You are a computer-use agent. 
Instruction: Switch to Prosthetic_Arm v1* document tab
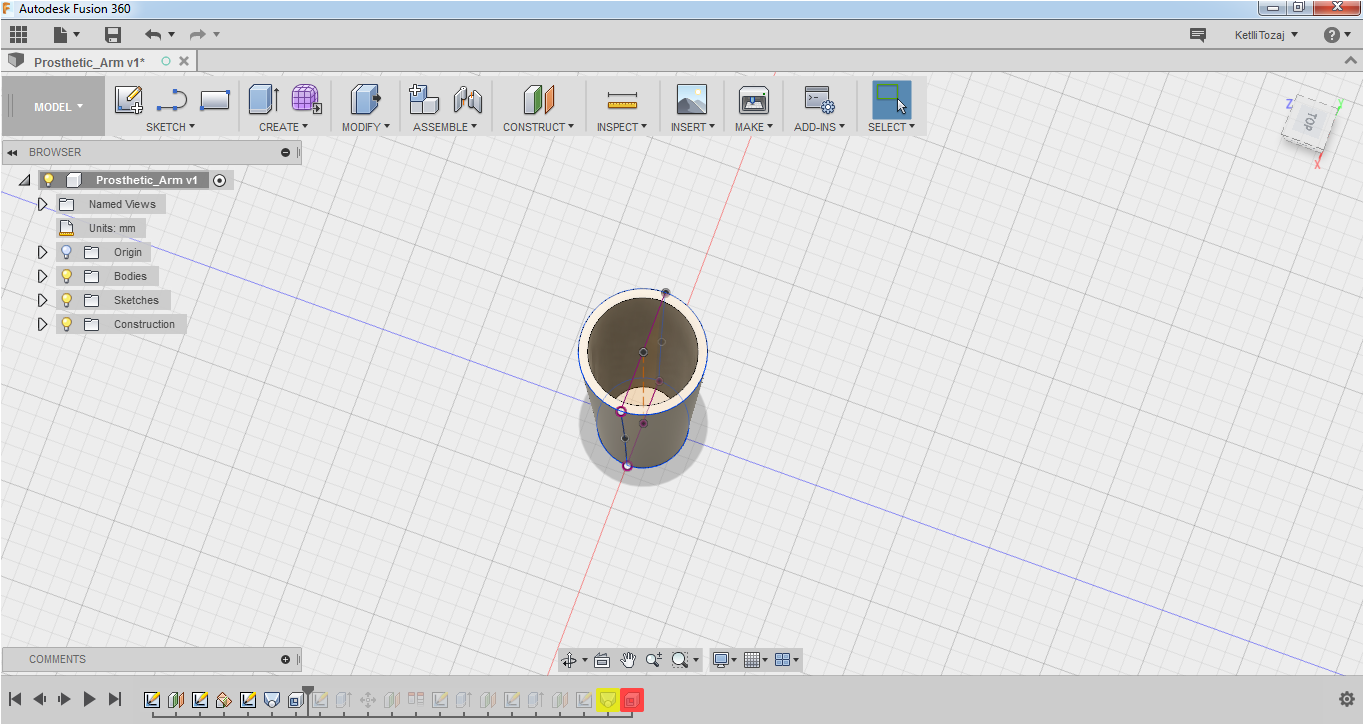click(89, 62)
